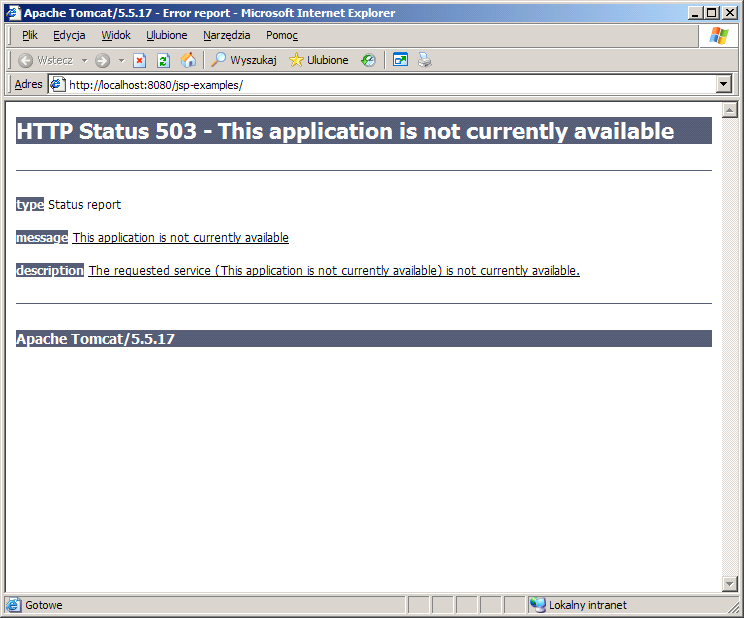Image resolution: width=744 pixels, height=618 pixels.
Task: Click the HTTP Status 503 heading
Action: coord(345,131)
